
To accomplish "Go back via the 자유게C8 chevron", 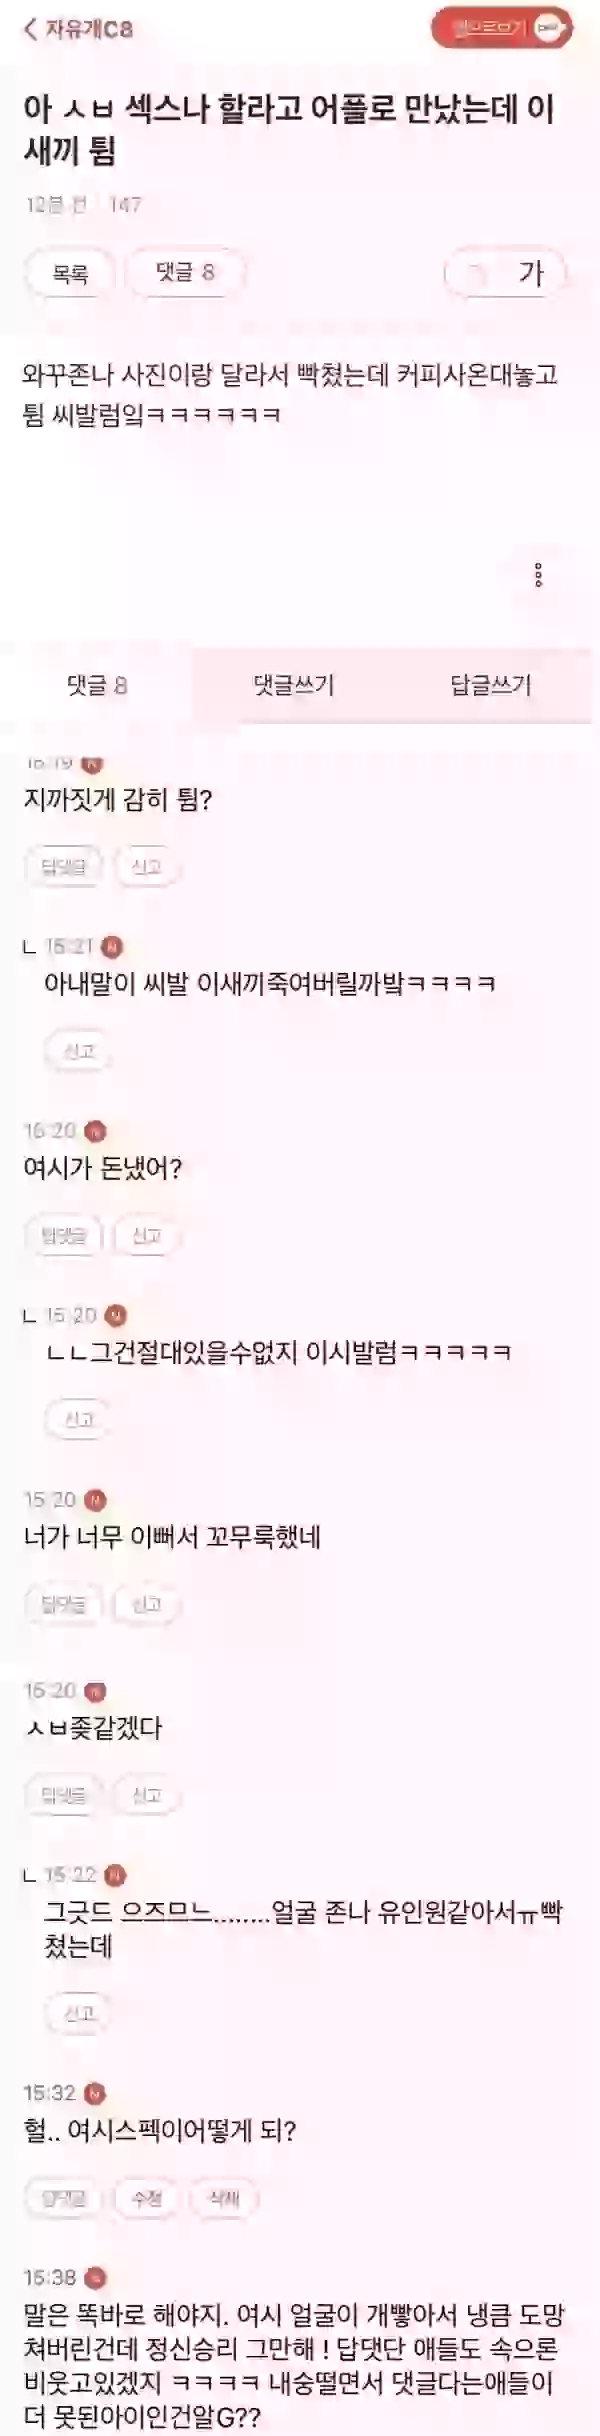I will coord(78,28).
